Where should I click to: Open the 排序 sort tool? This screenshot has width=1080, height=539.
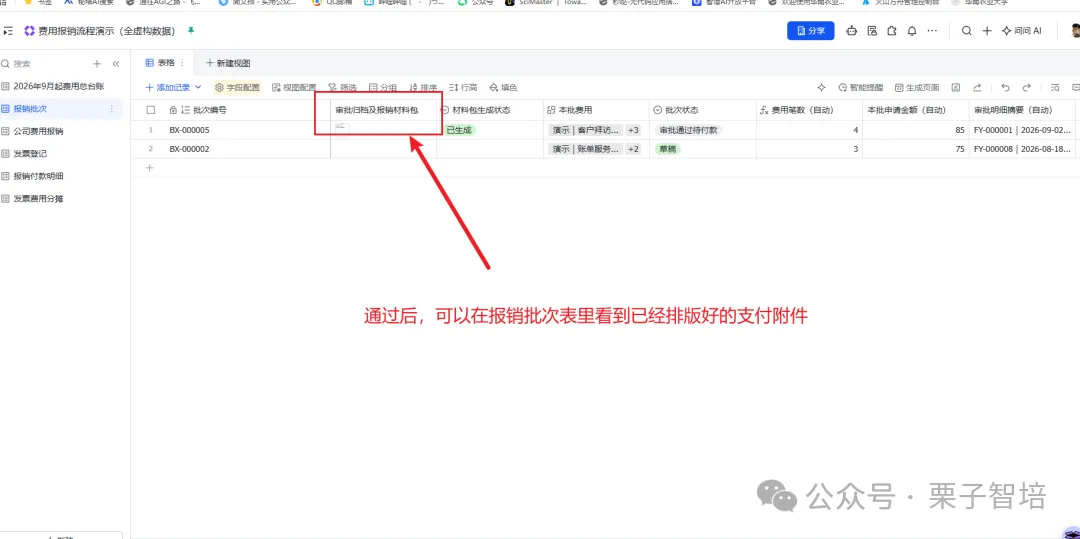click(423, 87)
